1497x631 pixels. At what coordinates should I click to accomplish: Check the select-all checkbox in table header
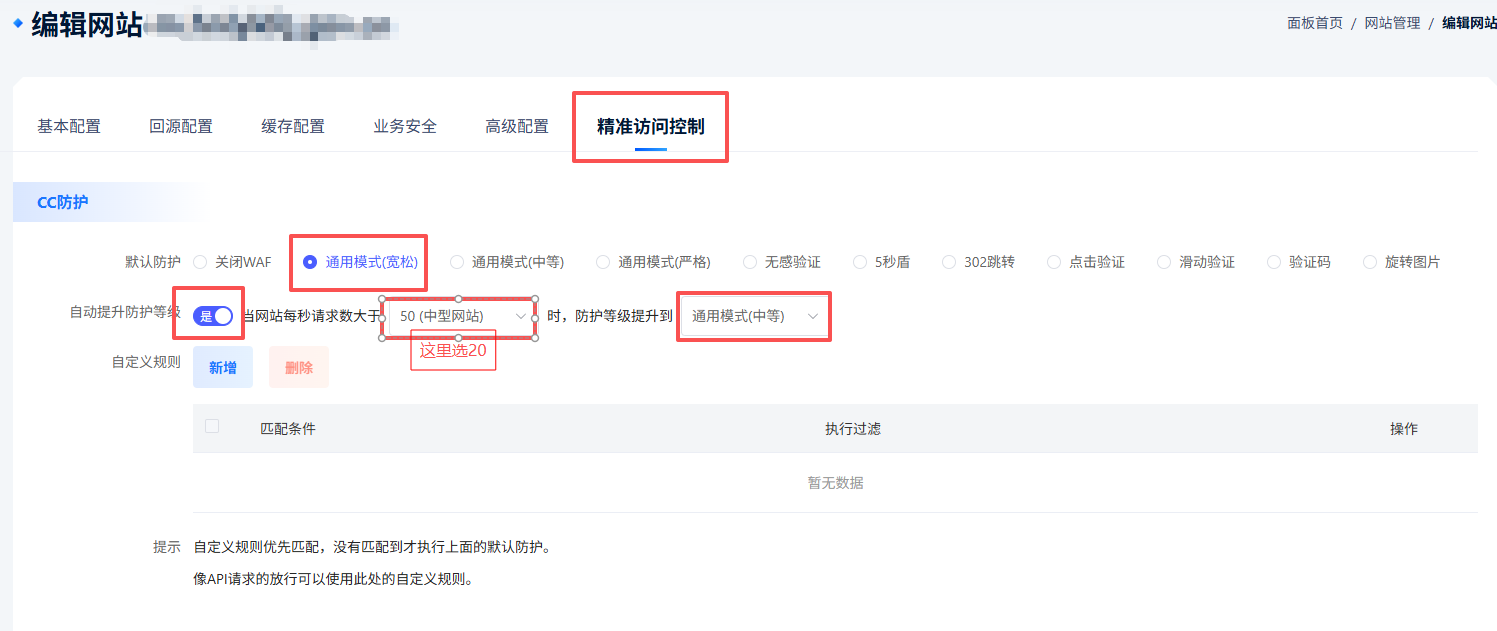click(x=212, y=427)
